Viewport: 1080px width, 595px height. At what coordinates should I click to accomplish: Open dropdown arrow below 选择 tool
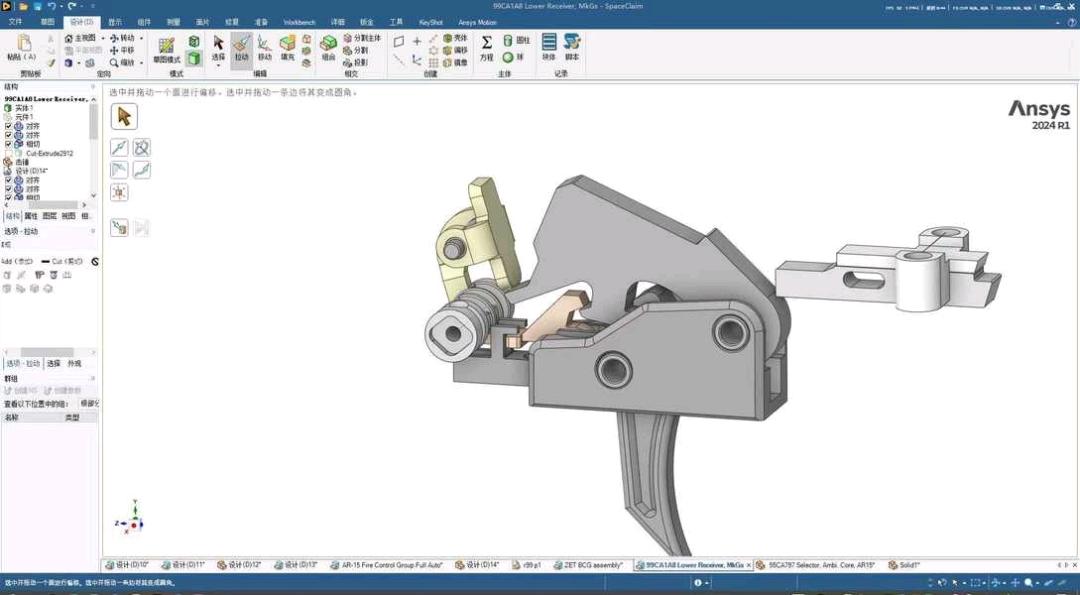coord(219,66)
